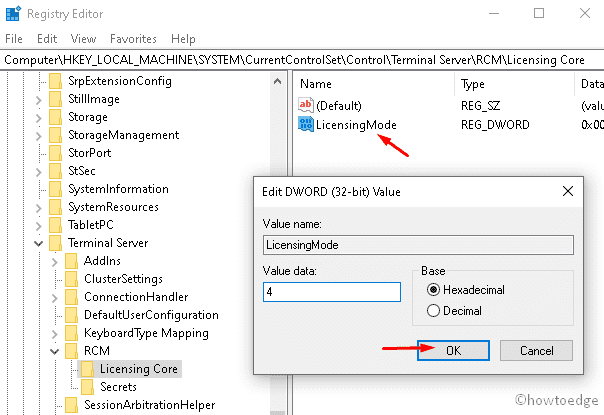
Task: Expand the SystemResources tree node
Action: (x=38, y=207)
